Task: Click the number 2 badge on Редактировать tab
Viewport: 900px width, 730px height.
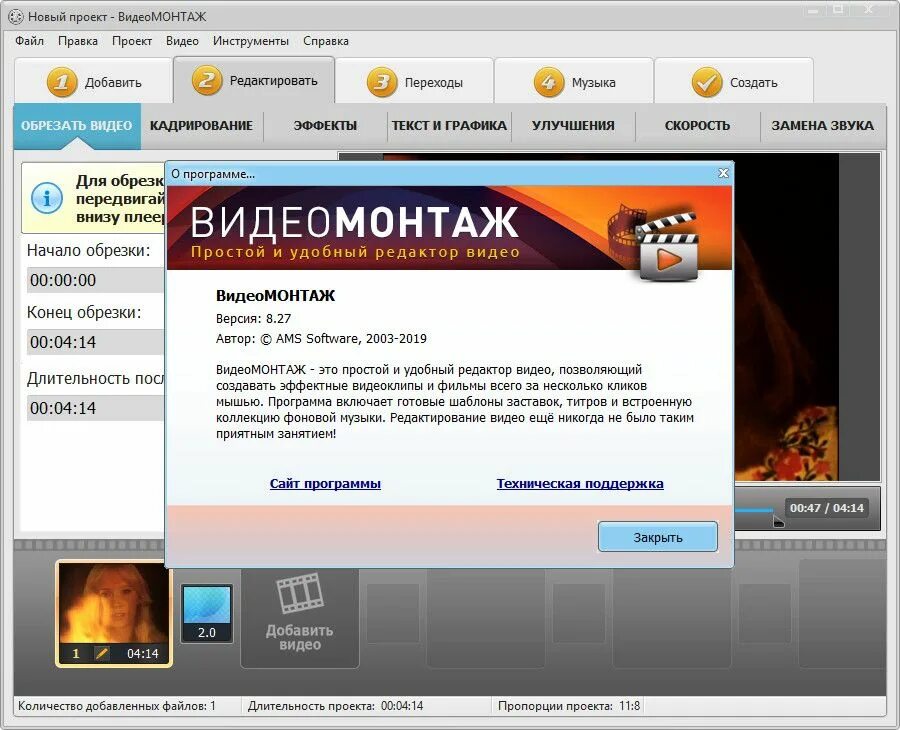Action: [207, 80]
